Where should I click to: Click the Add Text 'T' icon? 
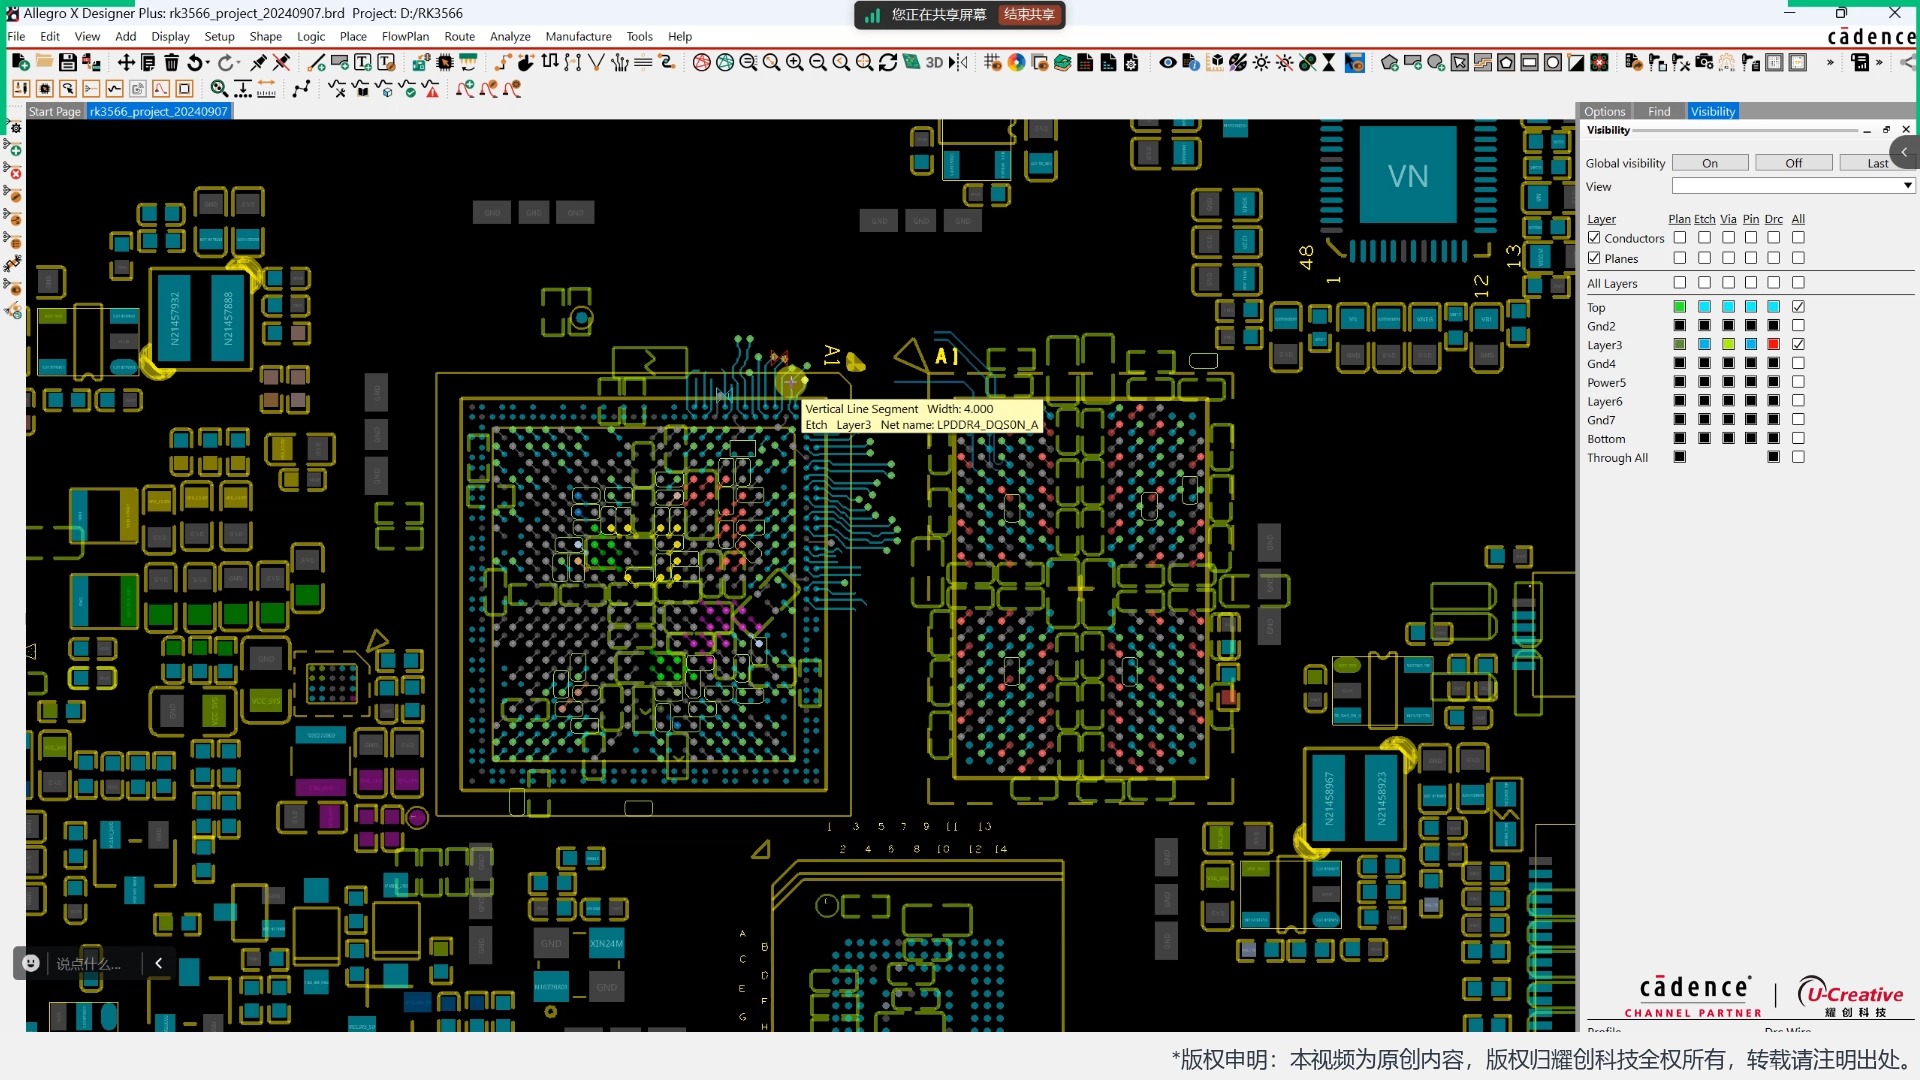(363, 62)
